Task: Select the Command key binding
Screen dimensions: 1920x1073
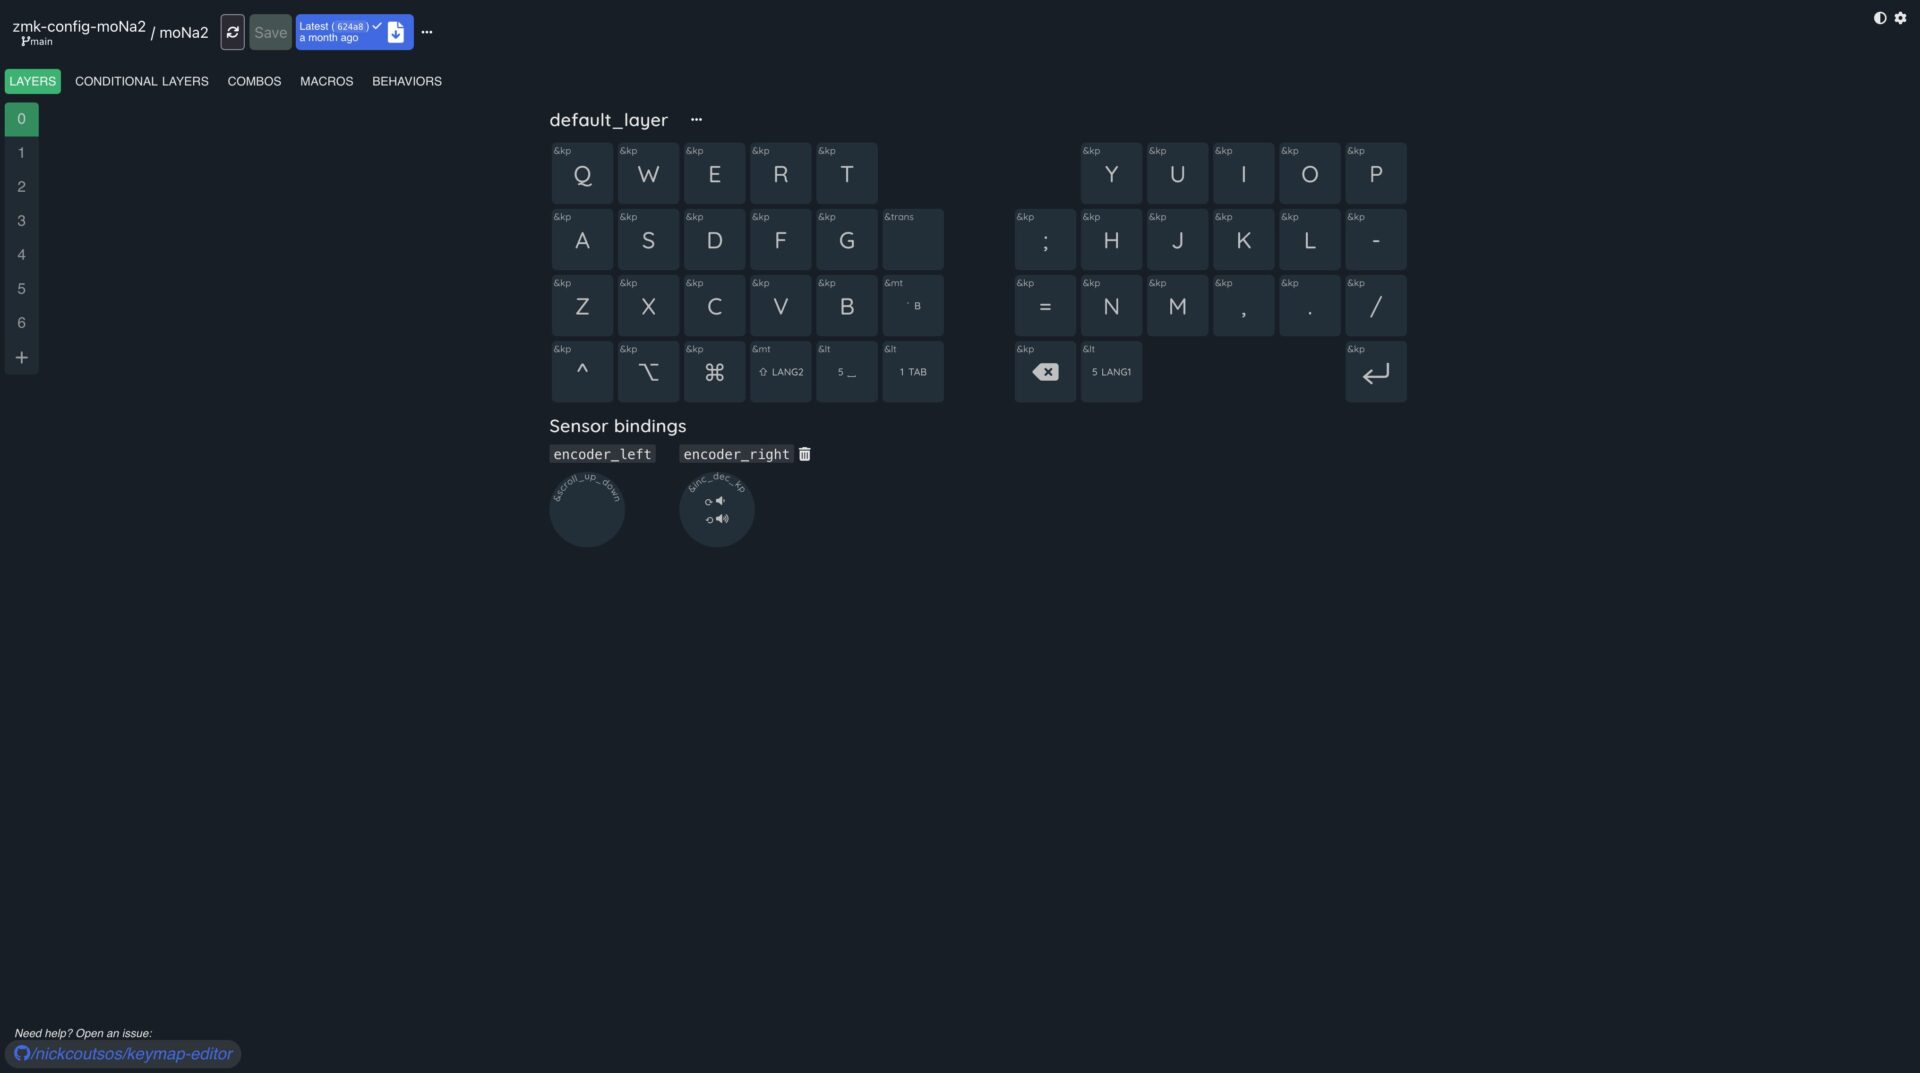Action: tap(714, 372)
